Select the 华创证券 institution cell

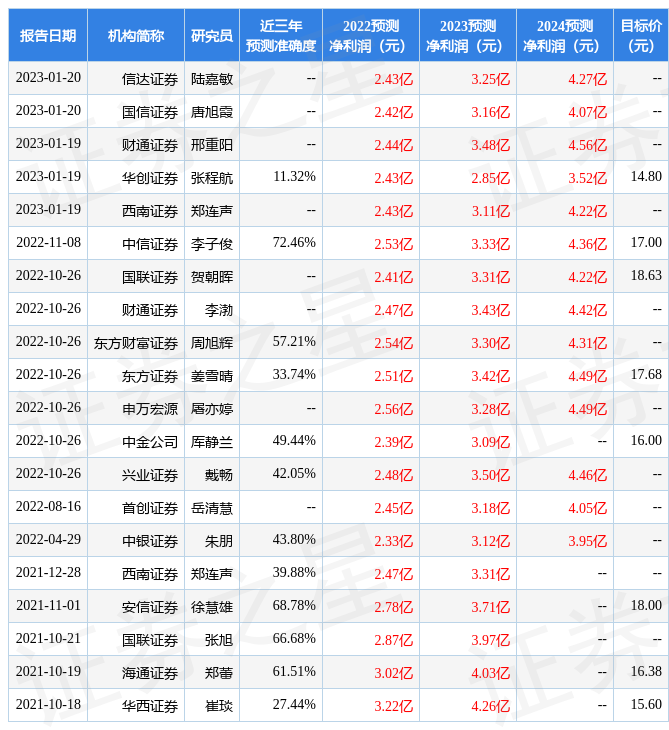pyautogui.click(x=150, y=178)
